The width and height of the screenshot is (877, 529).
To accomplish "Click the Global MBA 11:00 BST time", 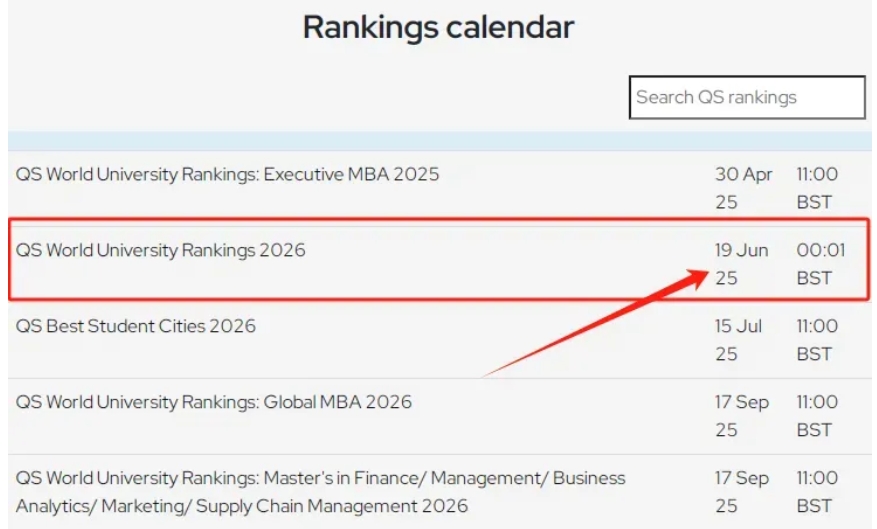I will 816,415.
